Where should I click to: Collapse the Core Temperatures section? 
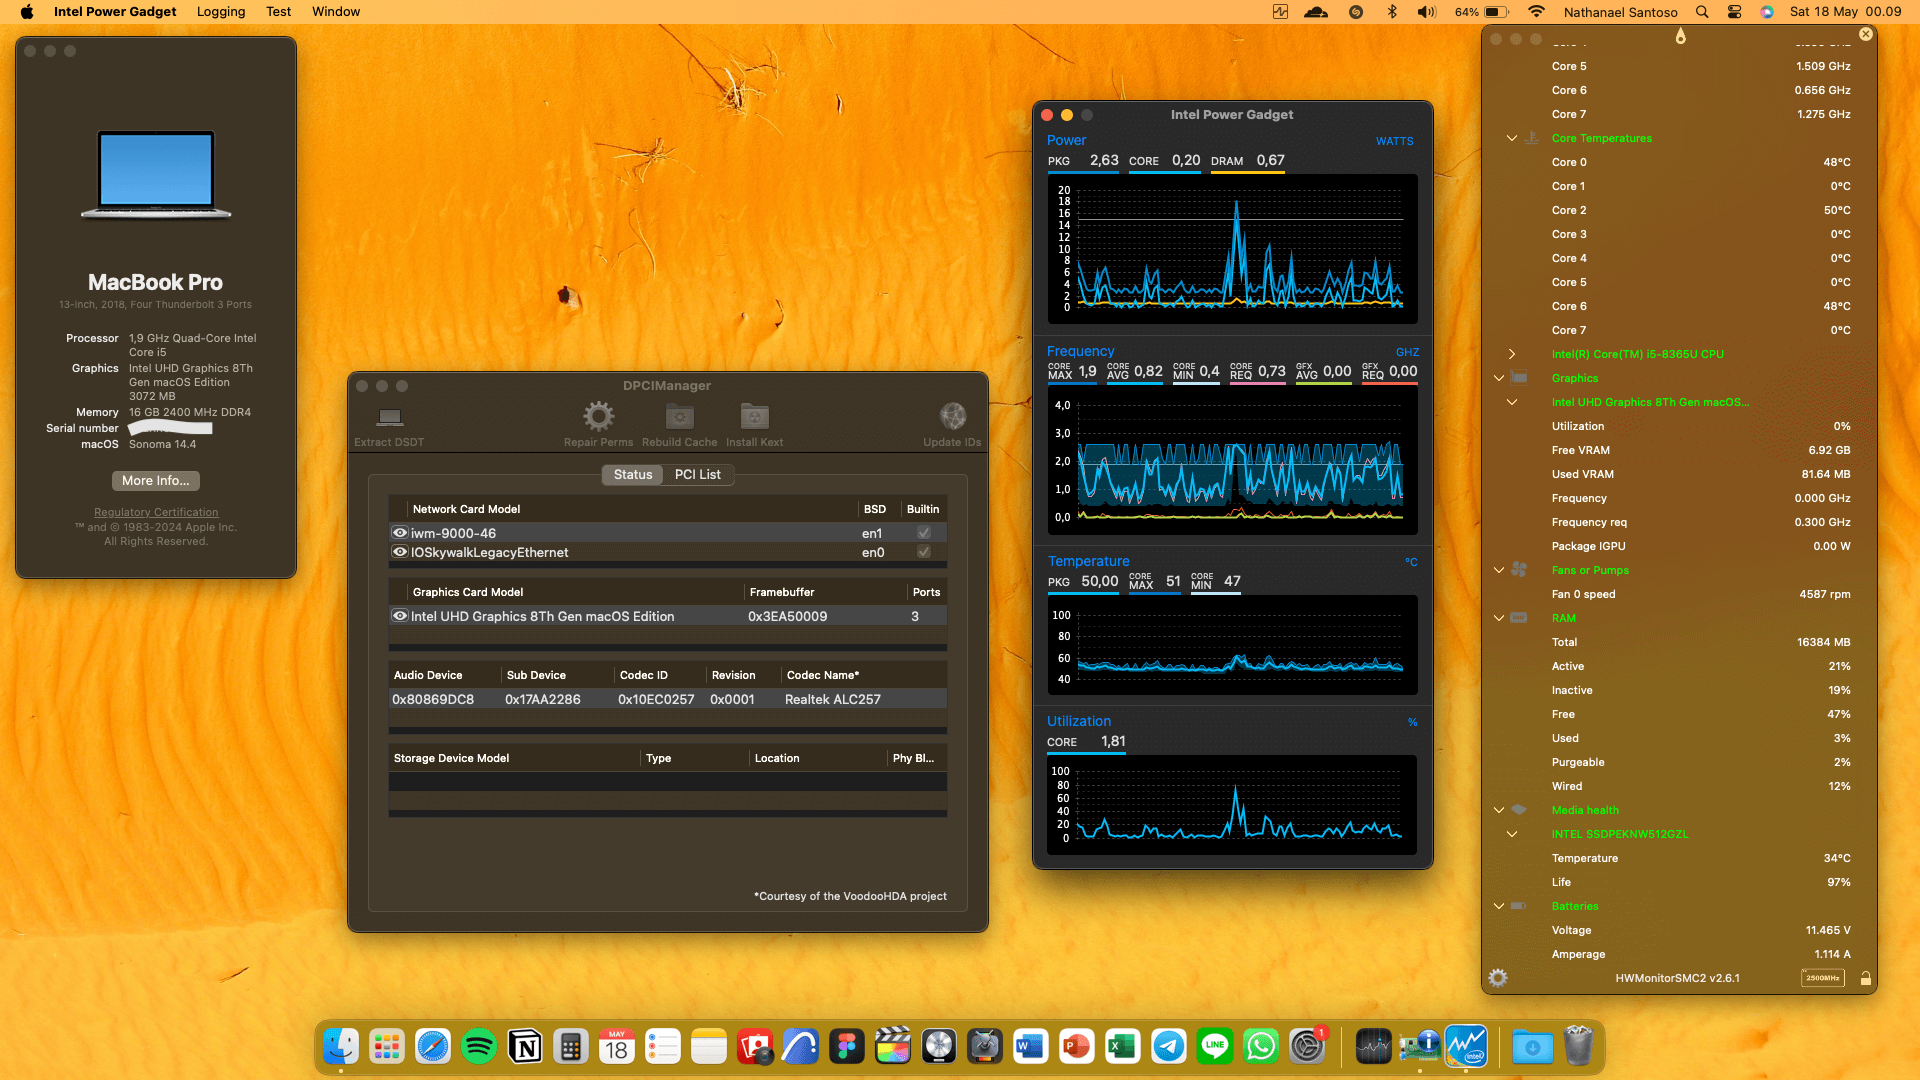click(1511, 138)
